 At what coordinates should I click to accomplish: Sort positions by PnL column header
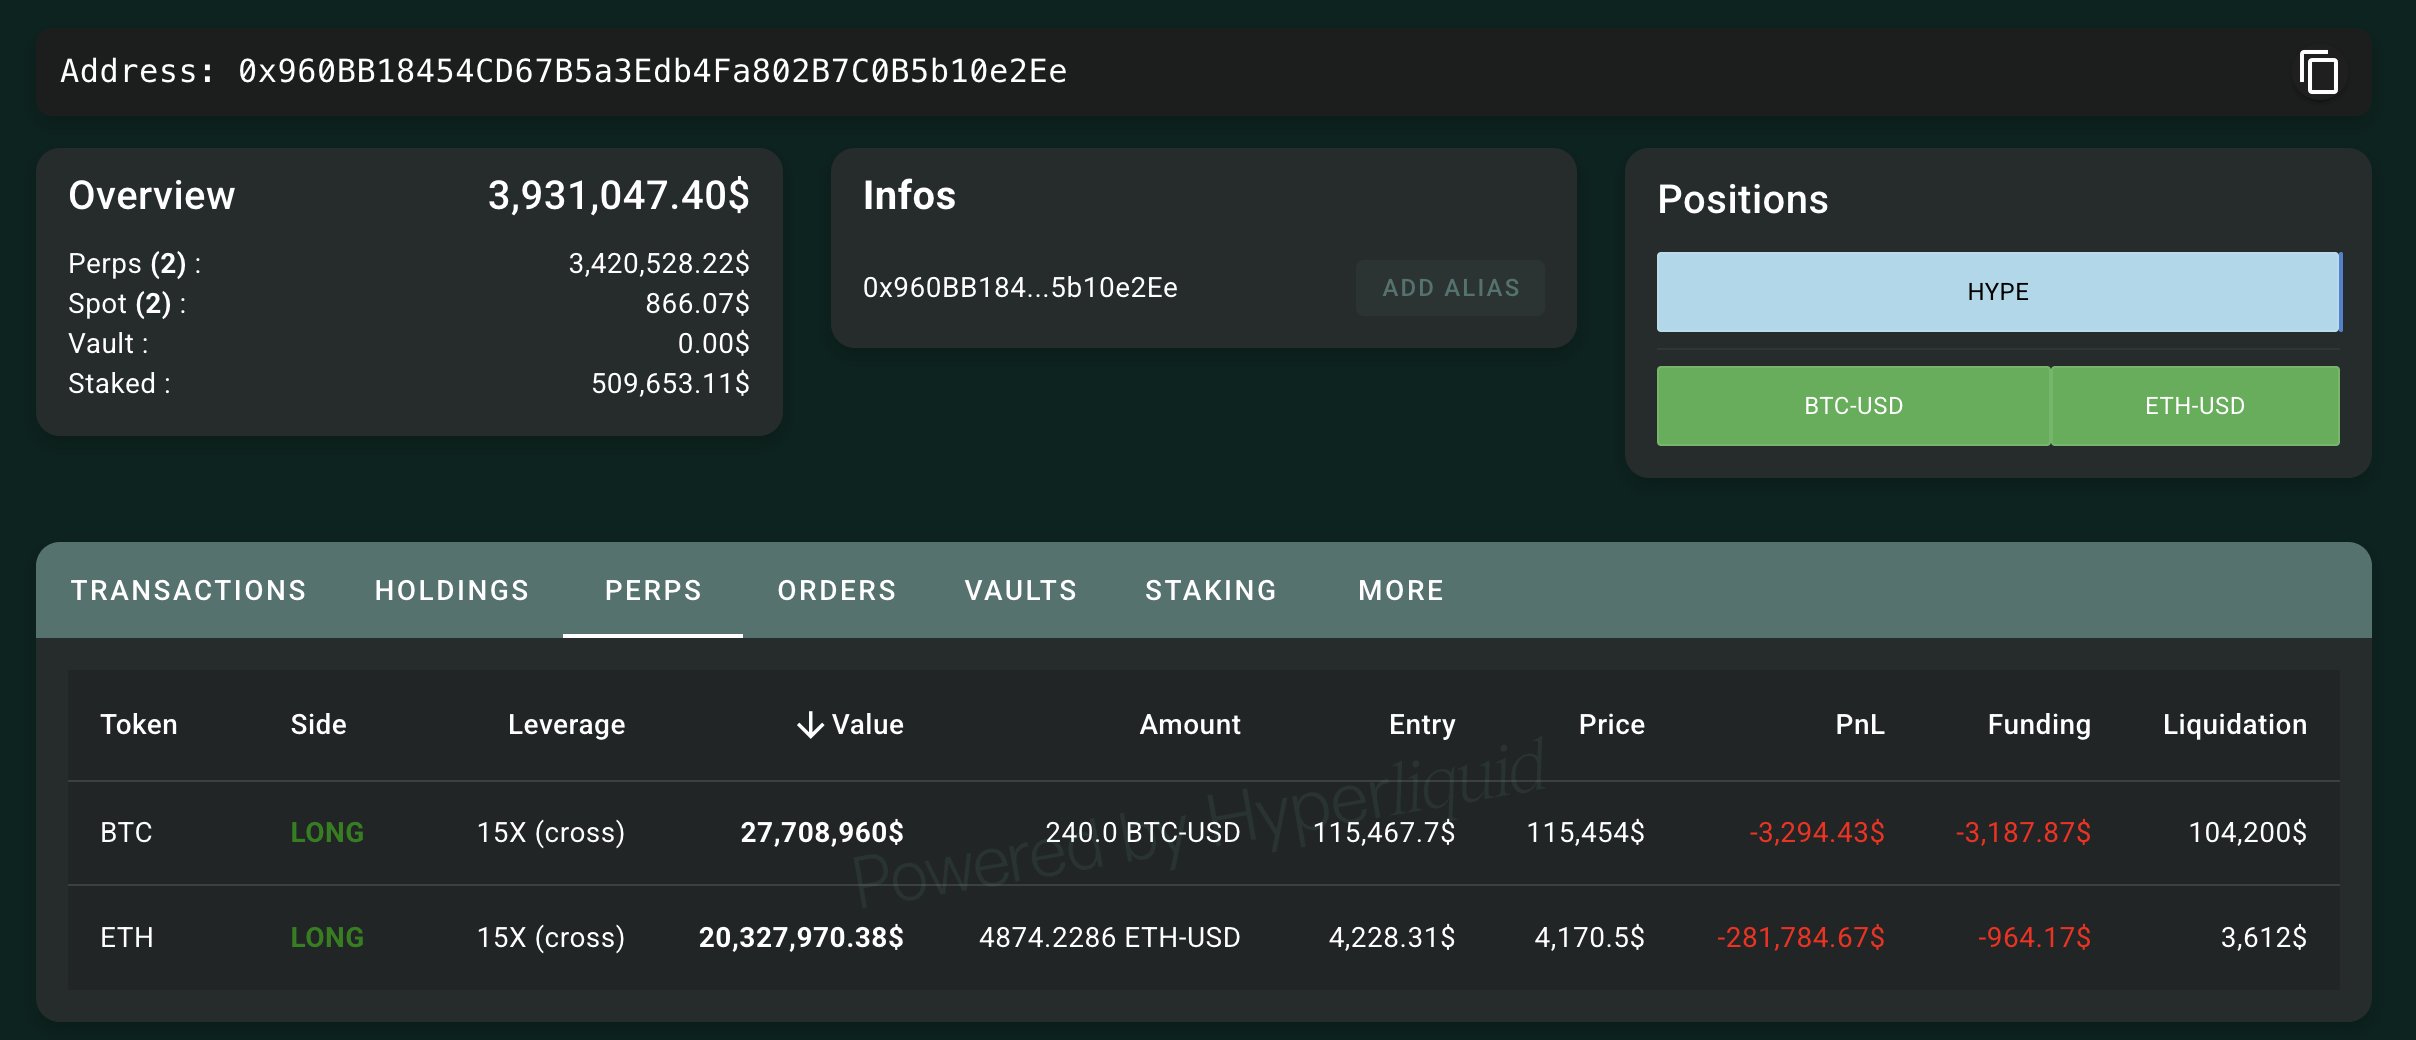[x=1859, y=725]
